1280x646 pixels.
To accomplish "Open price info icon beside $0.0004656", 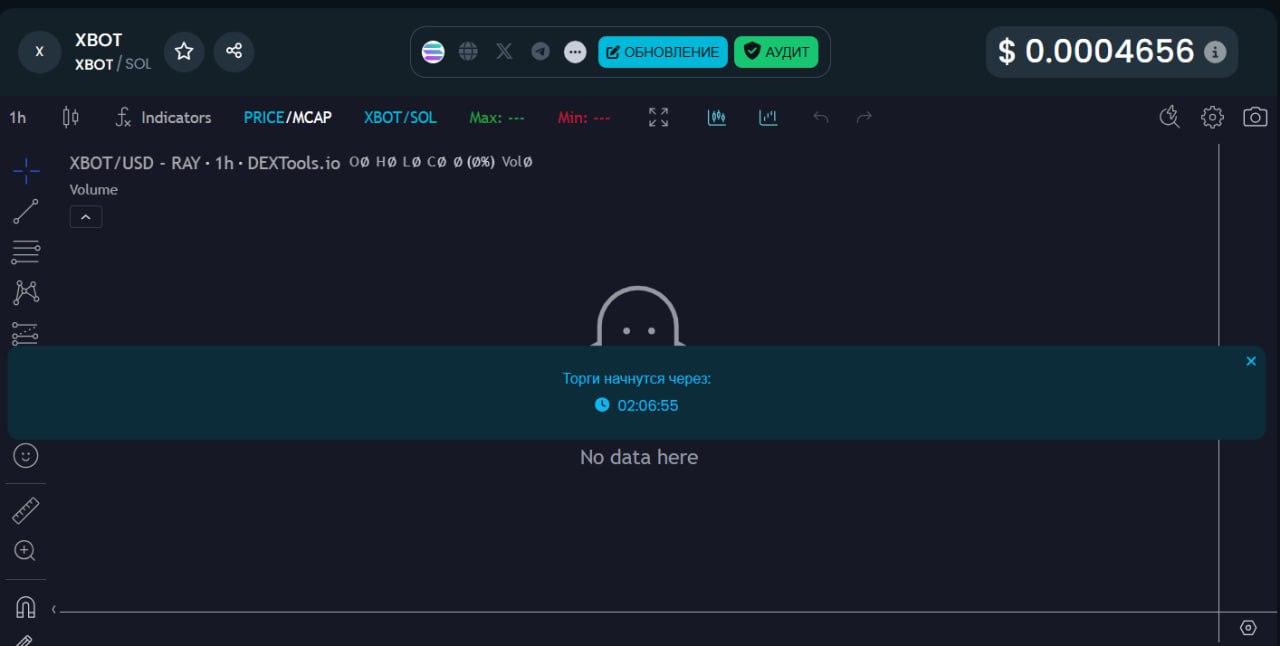I will (x=1215, y=52).
